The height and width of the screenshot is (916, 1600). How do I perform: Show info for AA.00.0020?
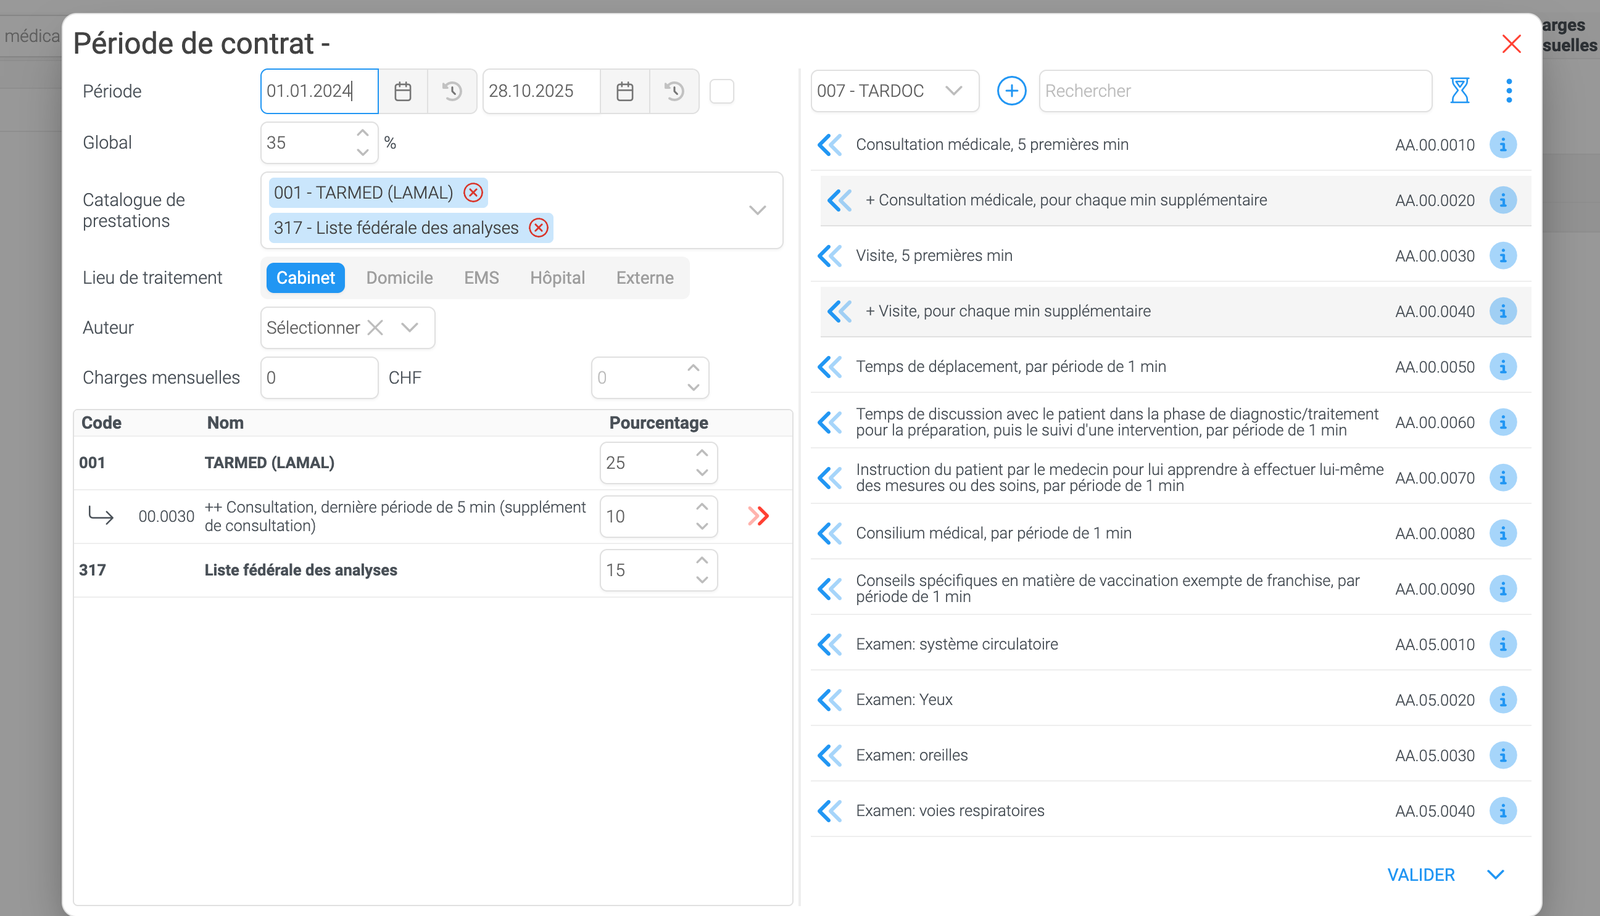[1503, 200]
